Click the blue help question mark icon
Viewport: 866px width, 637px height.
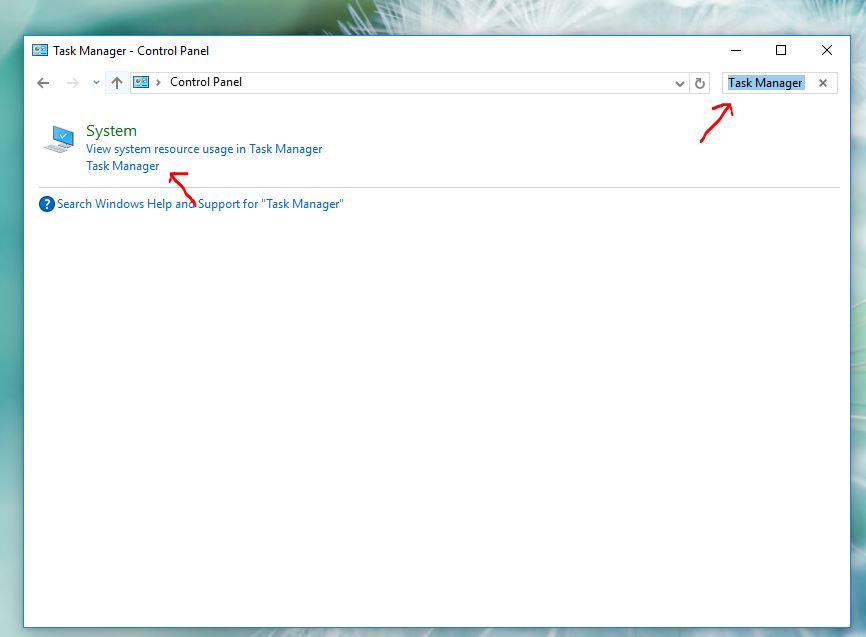click(x=47, y=204)
